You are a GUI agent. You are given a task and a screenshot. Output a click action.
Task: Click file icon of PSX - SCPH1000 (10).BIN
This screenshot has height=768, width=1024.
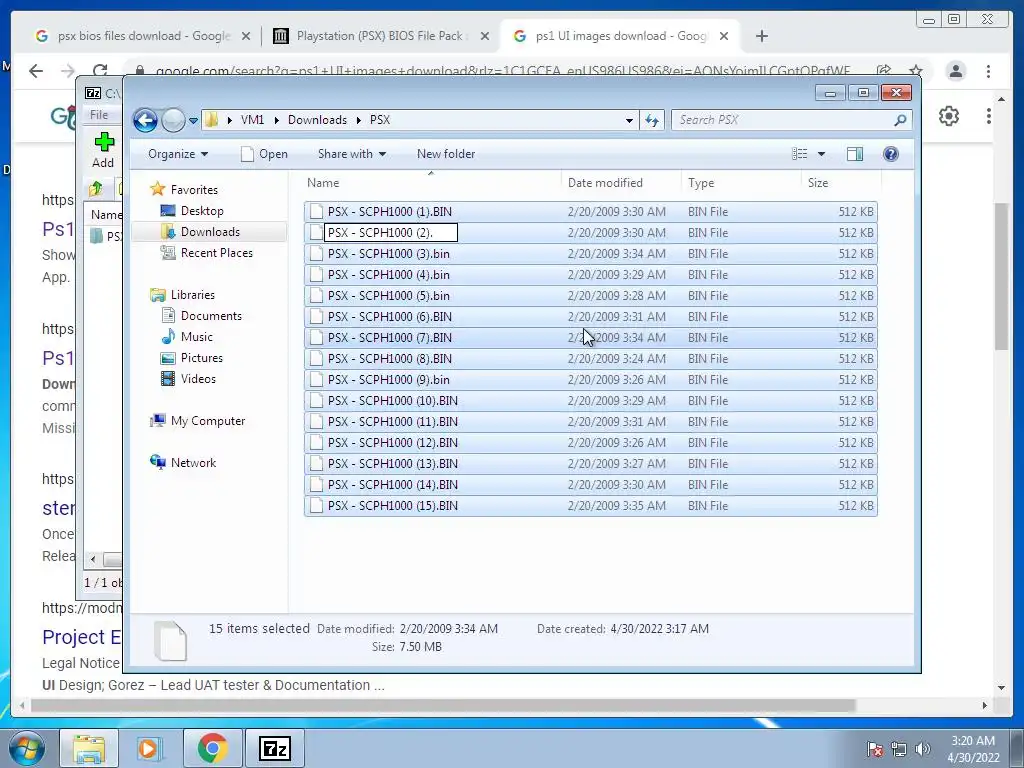tap(316, 401)
